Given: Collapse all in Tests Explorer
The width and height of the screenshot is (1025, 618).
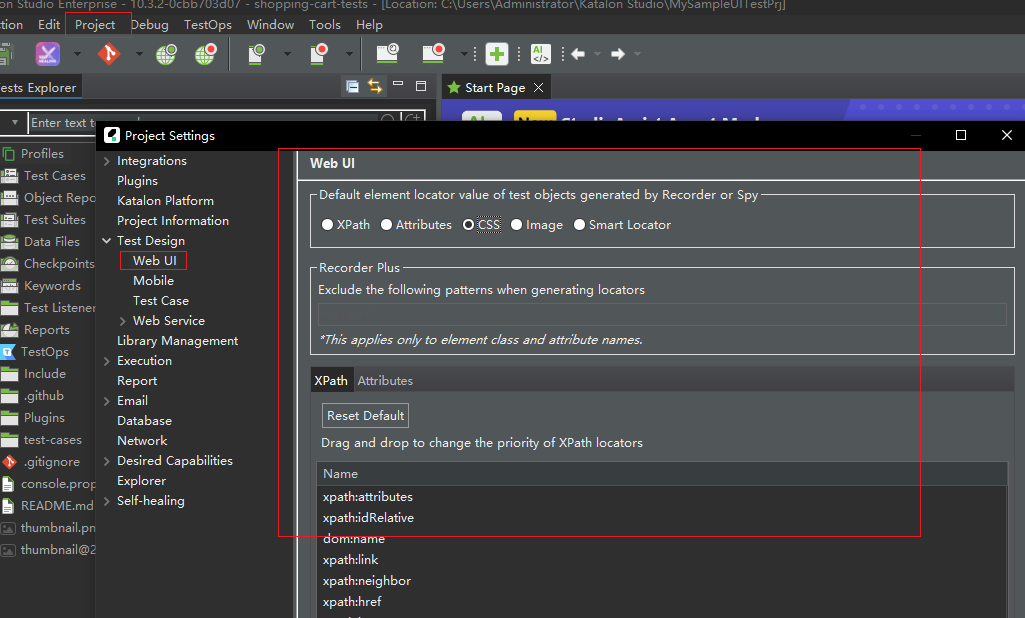Looking at the screenshot, I should 352,86.
